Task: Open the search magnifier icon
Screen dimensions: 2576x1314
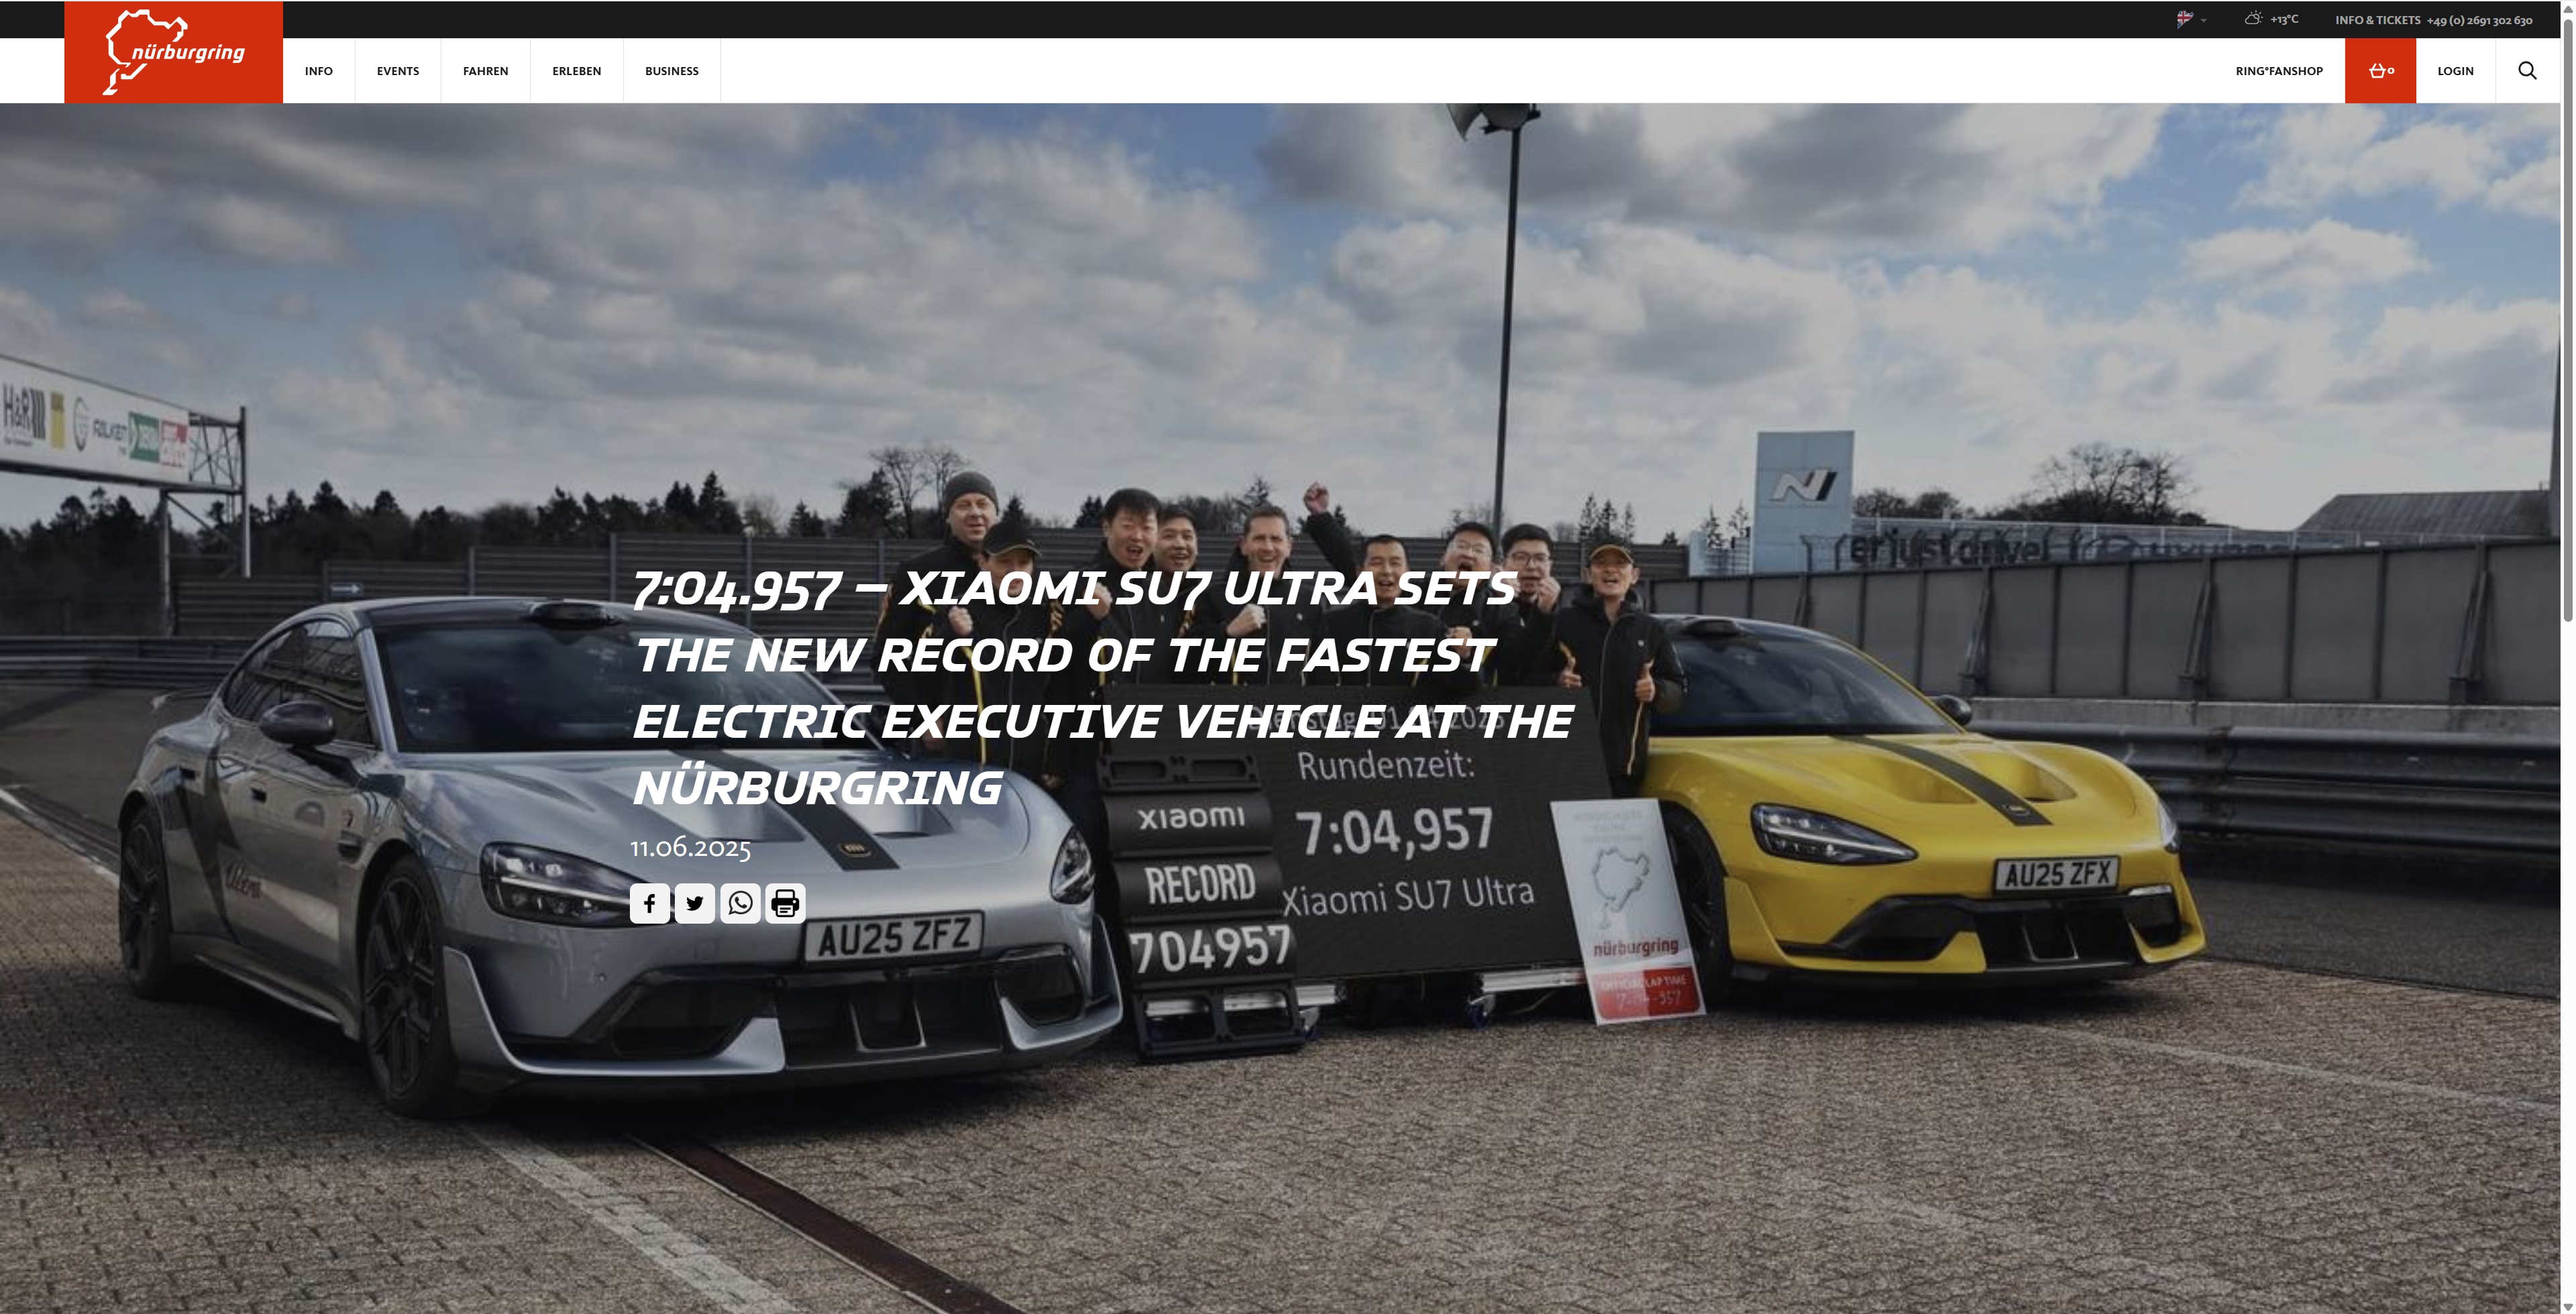Action: pos(2527,71)
